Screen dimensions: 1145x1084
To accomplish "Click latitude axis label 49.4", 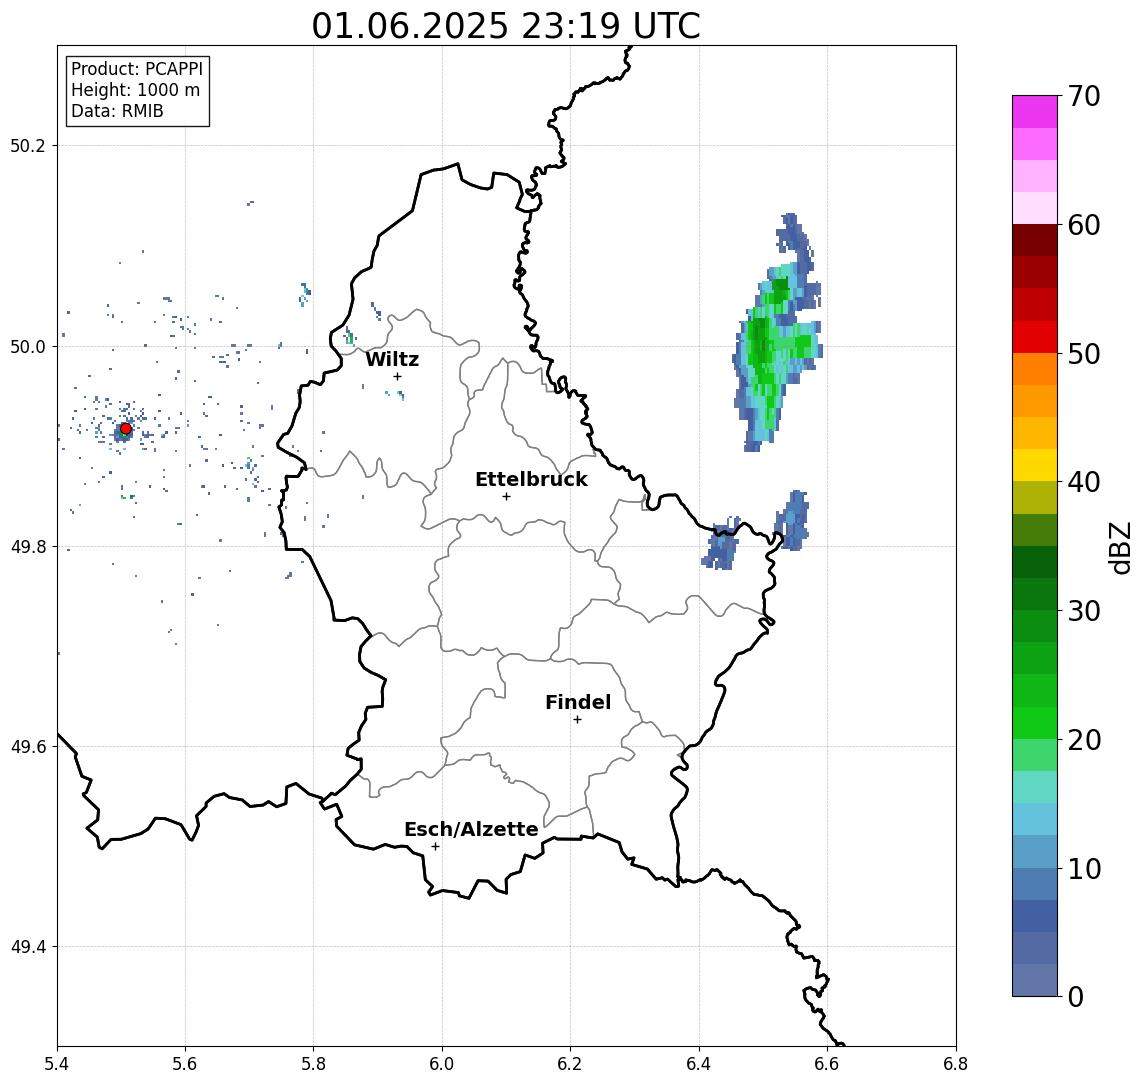I will coord(28,947).
